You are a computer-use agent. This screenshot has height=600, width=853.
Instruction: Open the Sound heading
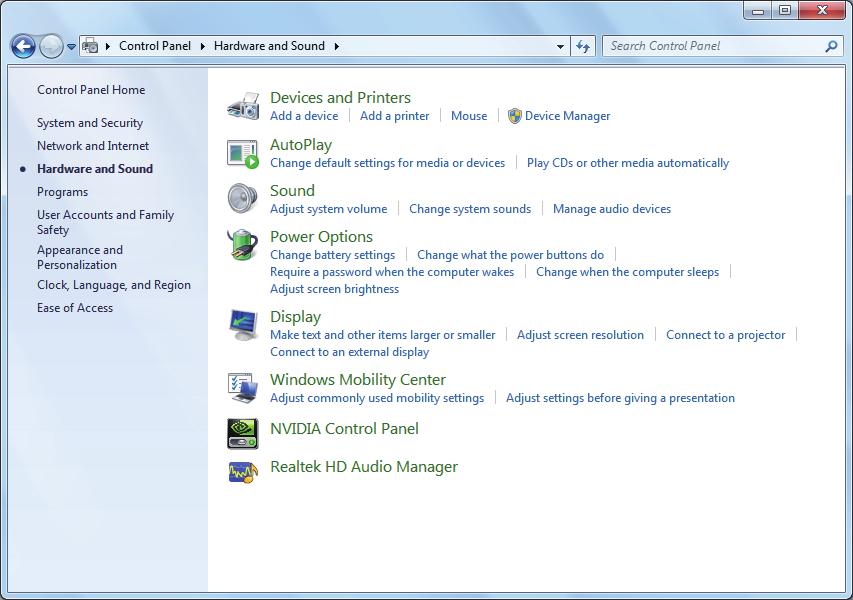292,190
